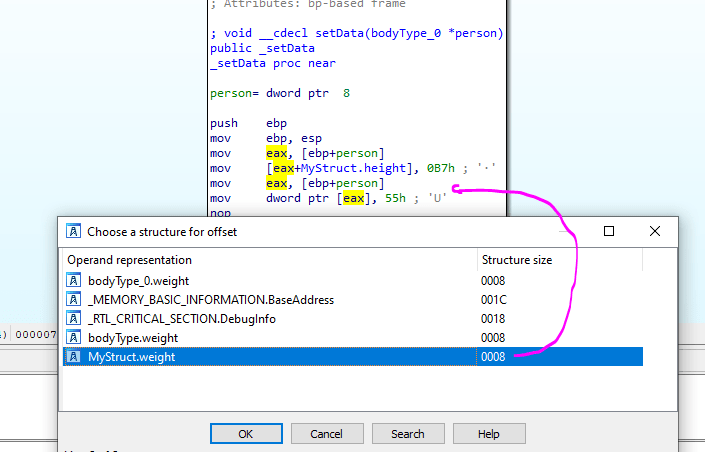Click 55h immediate value in disassembly
The width and height of the screenshot is (705, 452).
point(395,198)
